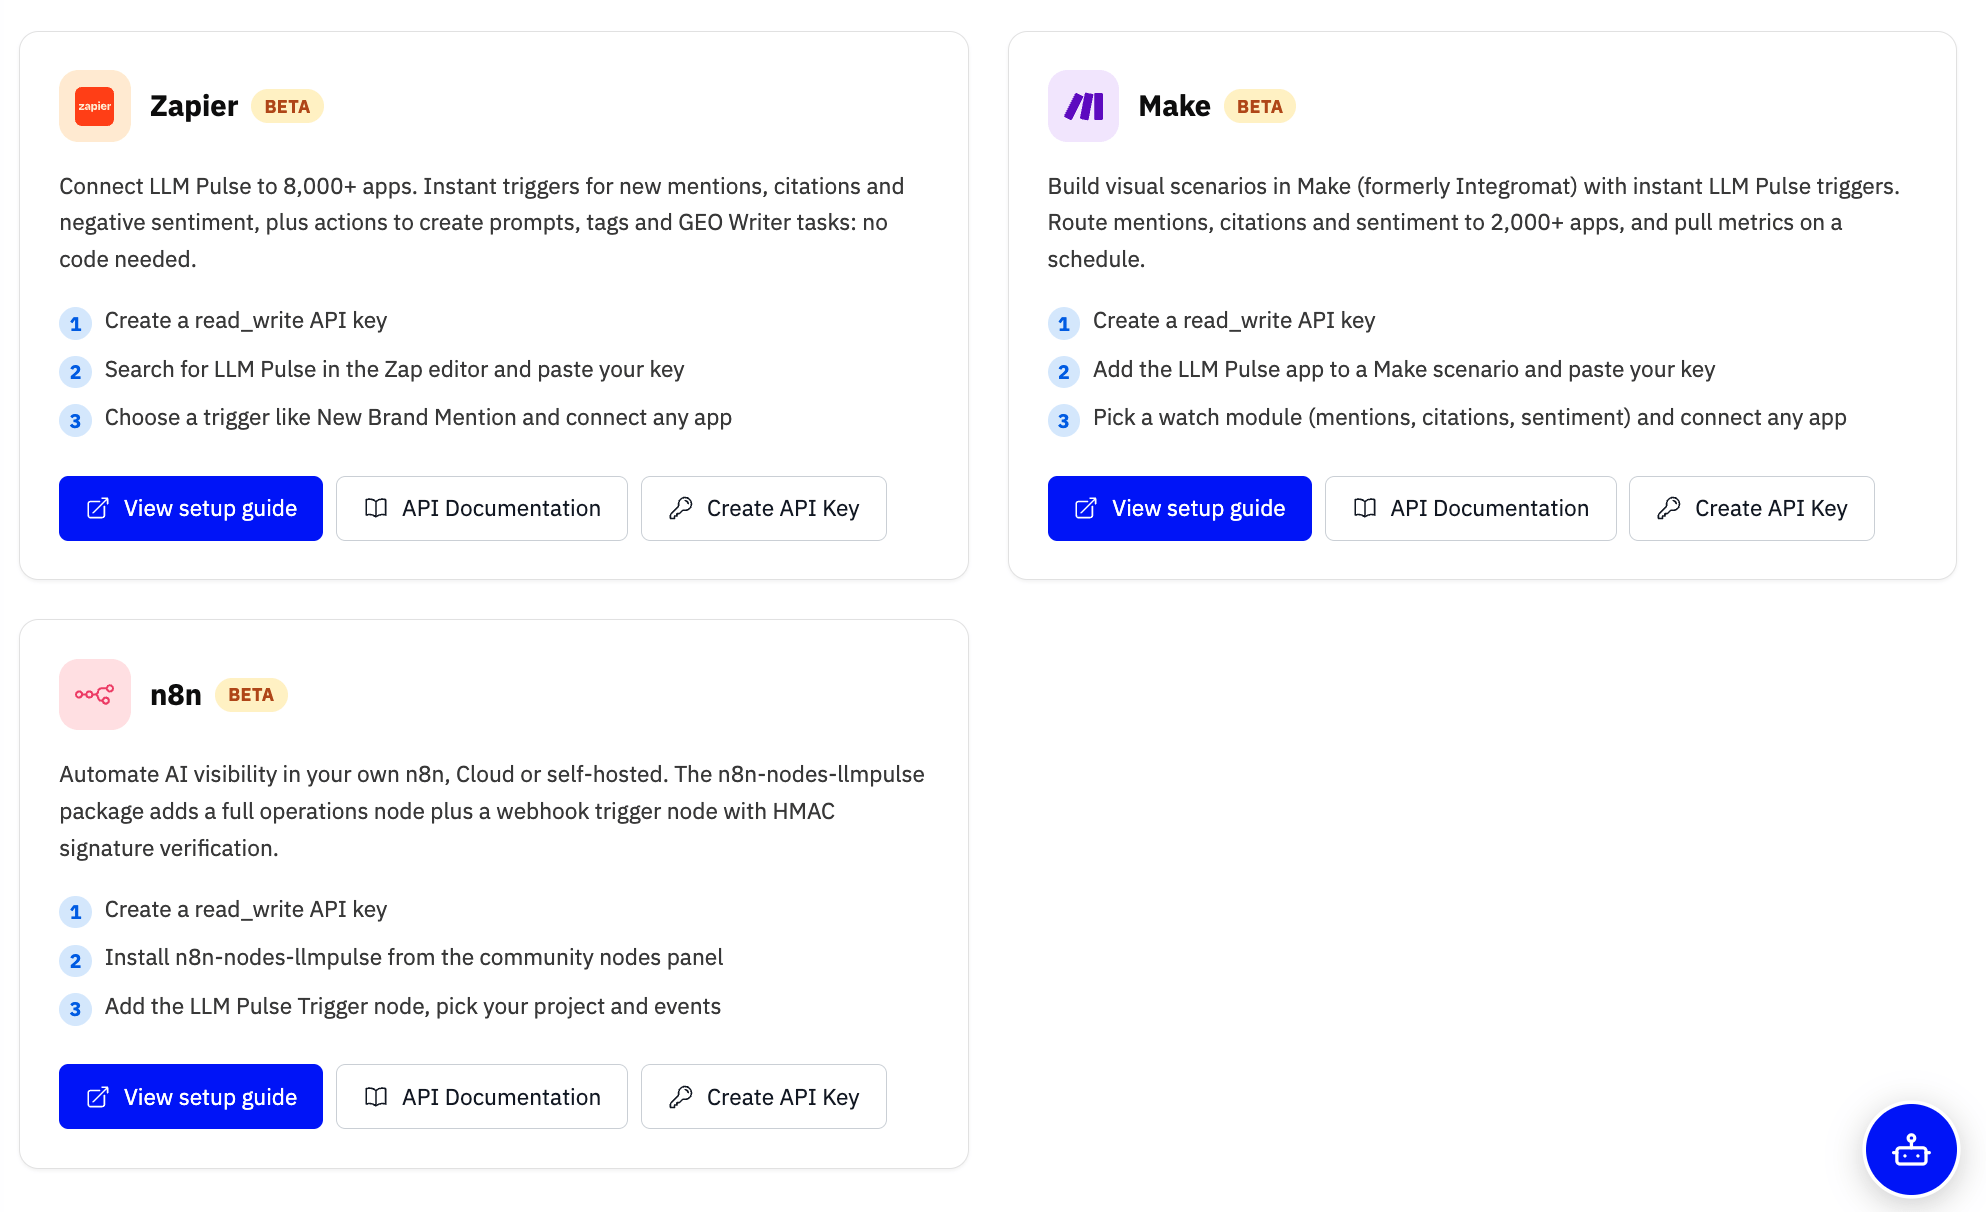Open n8n's View setup guide
1986x1212 pixels.
(x=191, y=1097)
